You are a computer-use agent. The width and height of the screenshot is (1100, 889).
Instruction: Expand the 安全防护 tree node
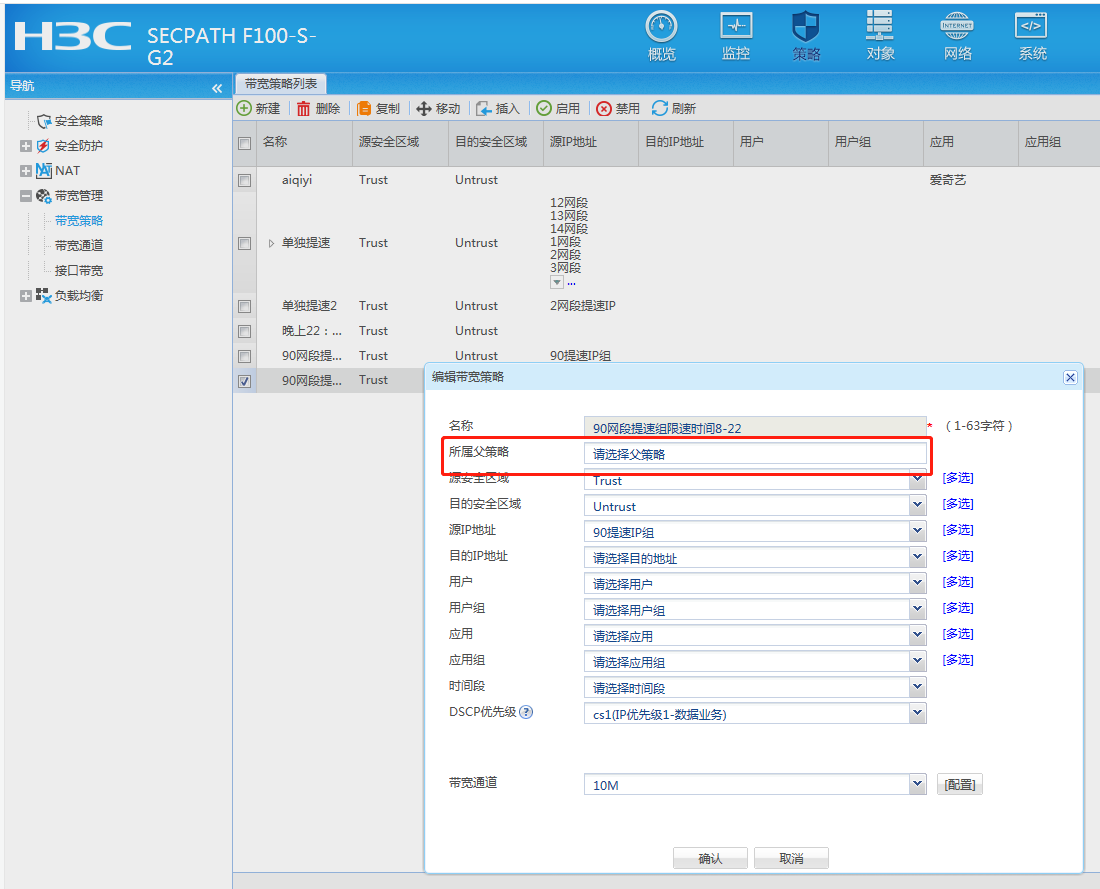(26, 146)
